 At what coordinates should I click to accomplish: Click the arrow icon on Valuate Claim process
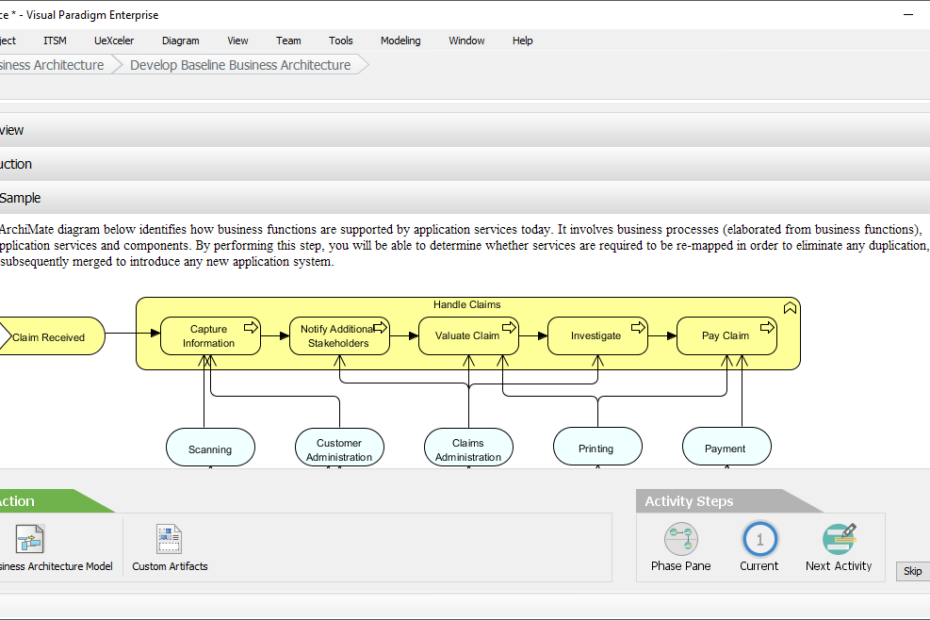coord(509,326)
